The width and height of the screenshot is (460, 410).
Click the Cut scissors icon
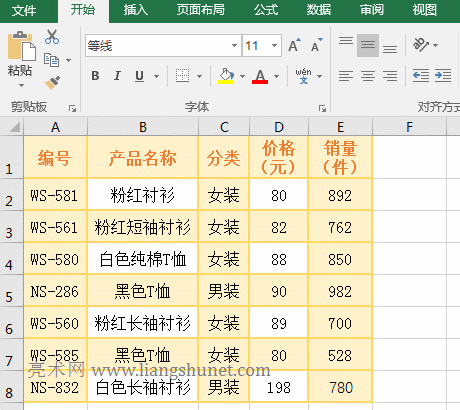pyautogui.click(x=52, y=37)
